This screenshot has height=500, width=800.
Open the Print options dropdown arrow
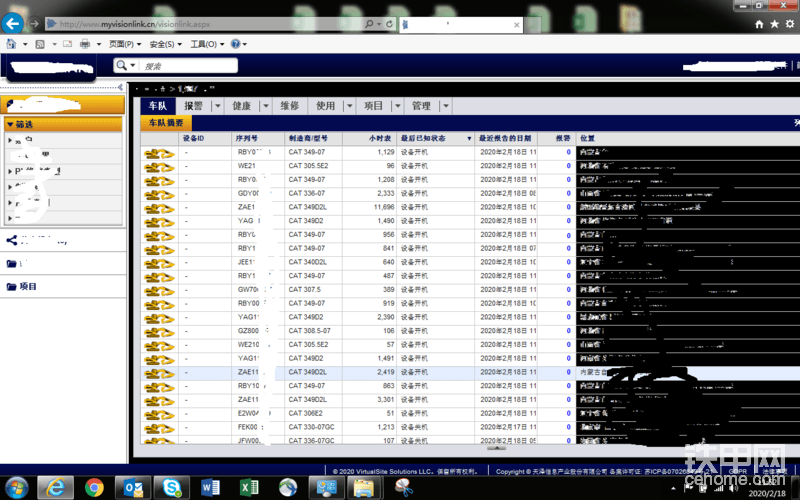pyautogui.click(x=99, y=44)
